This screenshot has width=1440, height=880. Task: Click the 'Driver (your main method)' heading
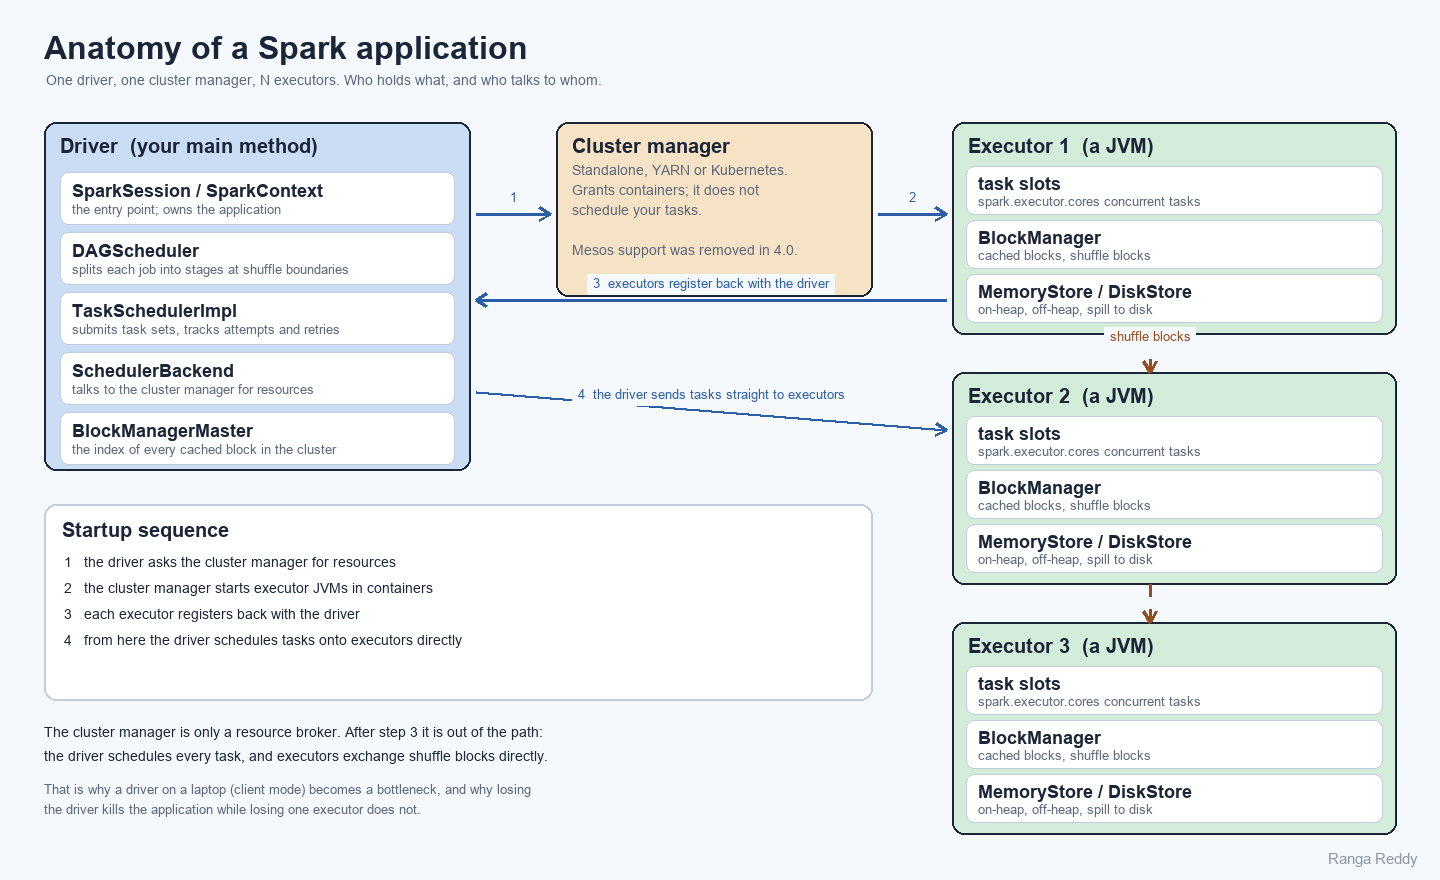[189, 146]
